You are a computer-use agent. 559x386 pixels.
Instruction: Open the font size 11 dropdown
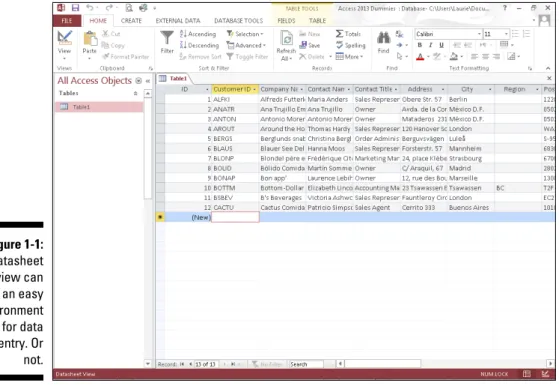click(506, 34)
